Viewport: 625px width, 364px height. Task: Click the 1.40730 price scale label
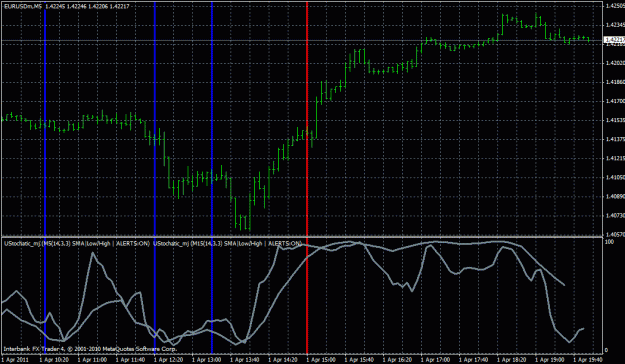[x=615, y=216]
